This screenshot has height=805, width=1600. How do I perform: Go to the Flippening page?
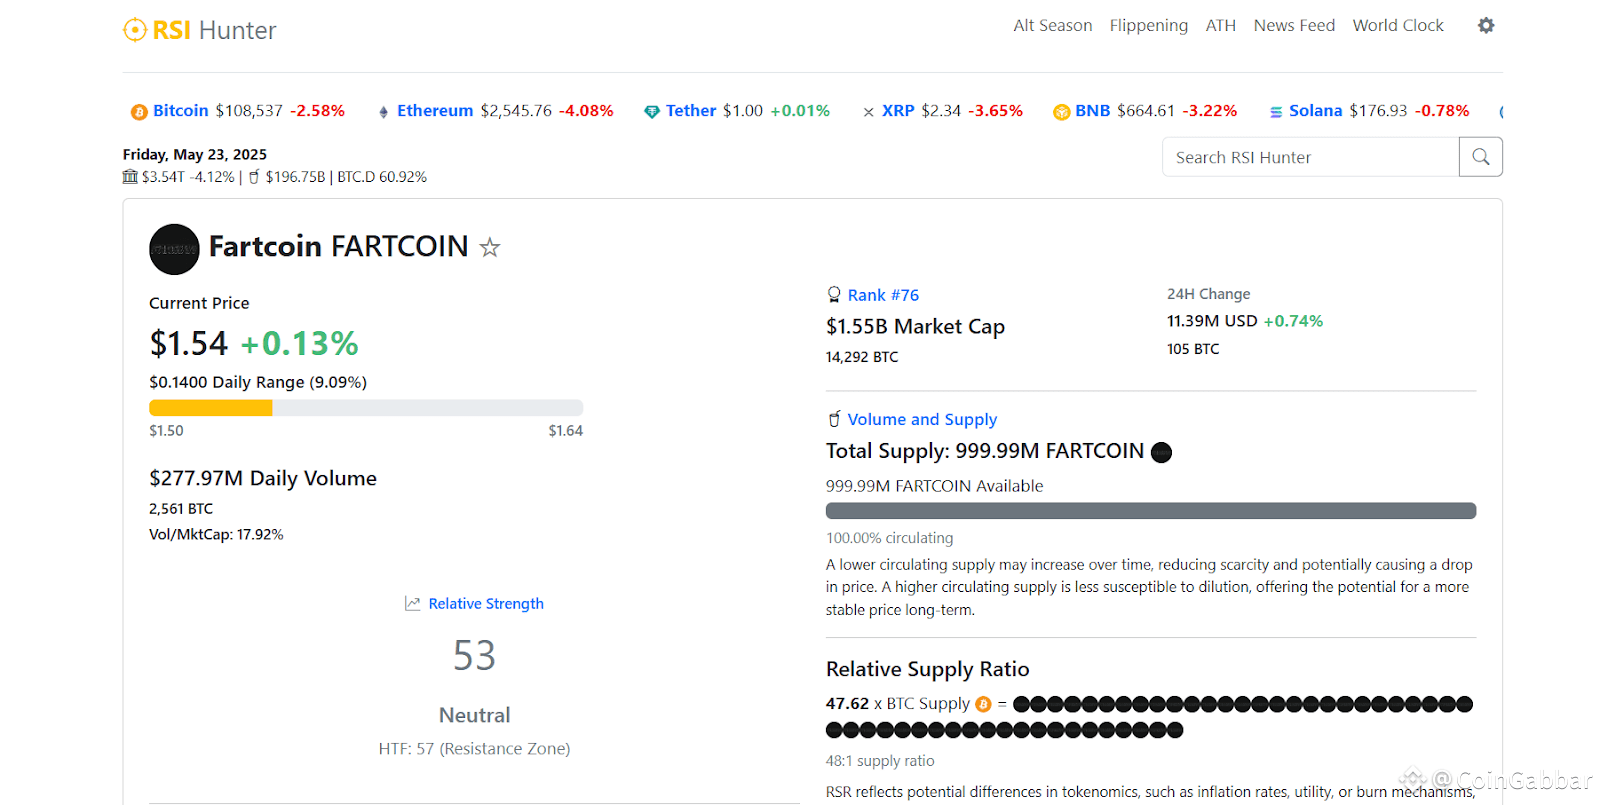pos(1148,25)
